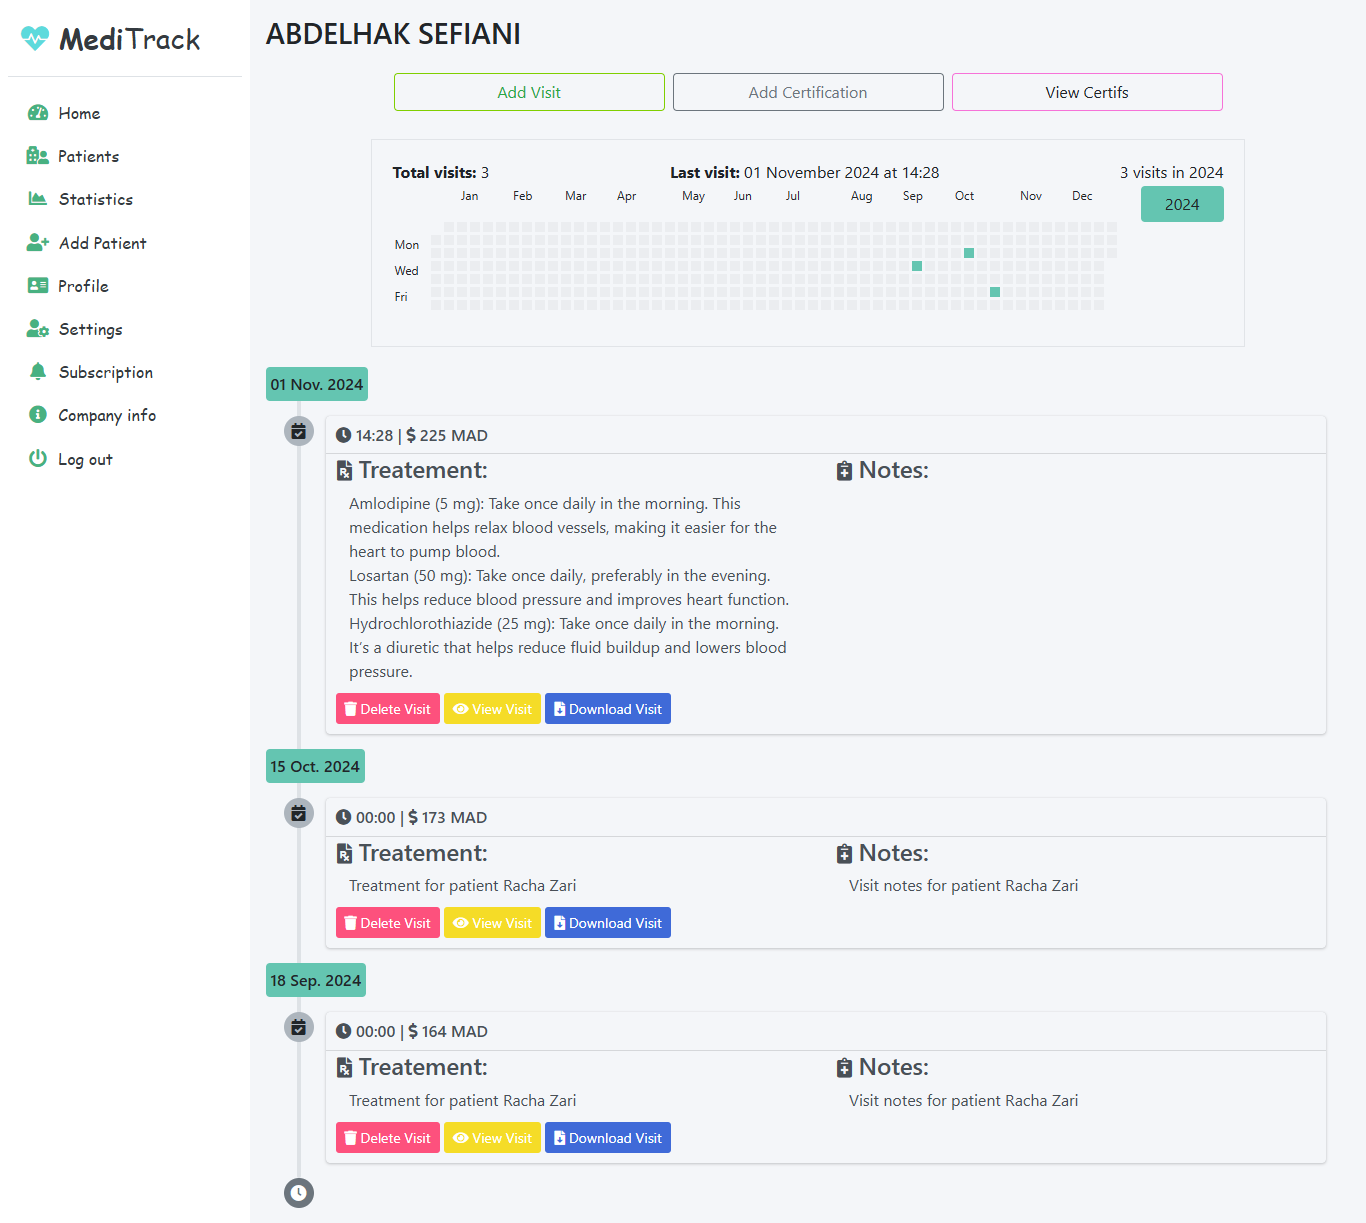Click the Log out power icon
This screenshot has width=1366, height=1223.
(x=38, y=459)
